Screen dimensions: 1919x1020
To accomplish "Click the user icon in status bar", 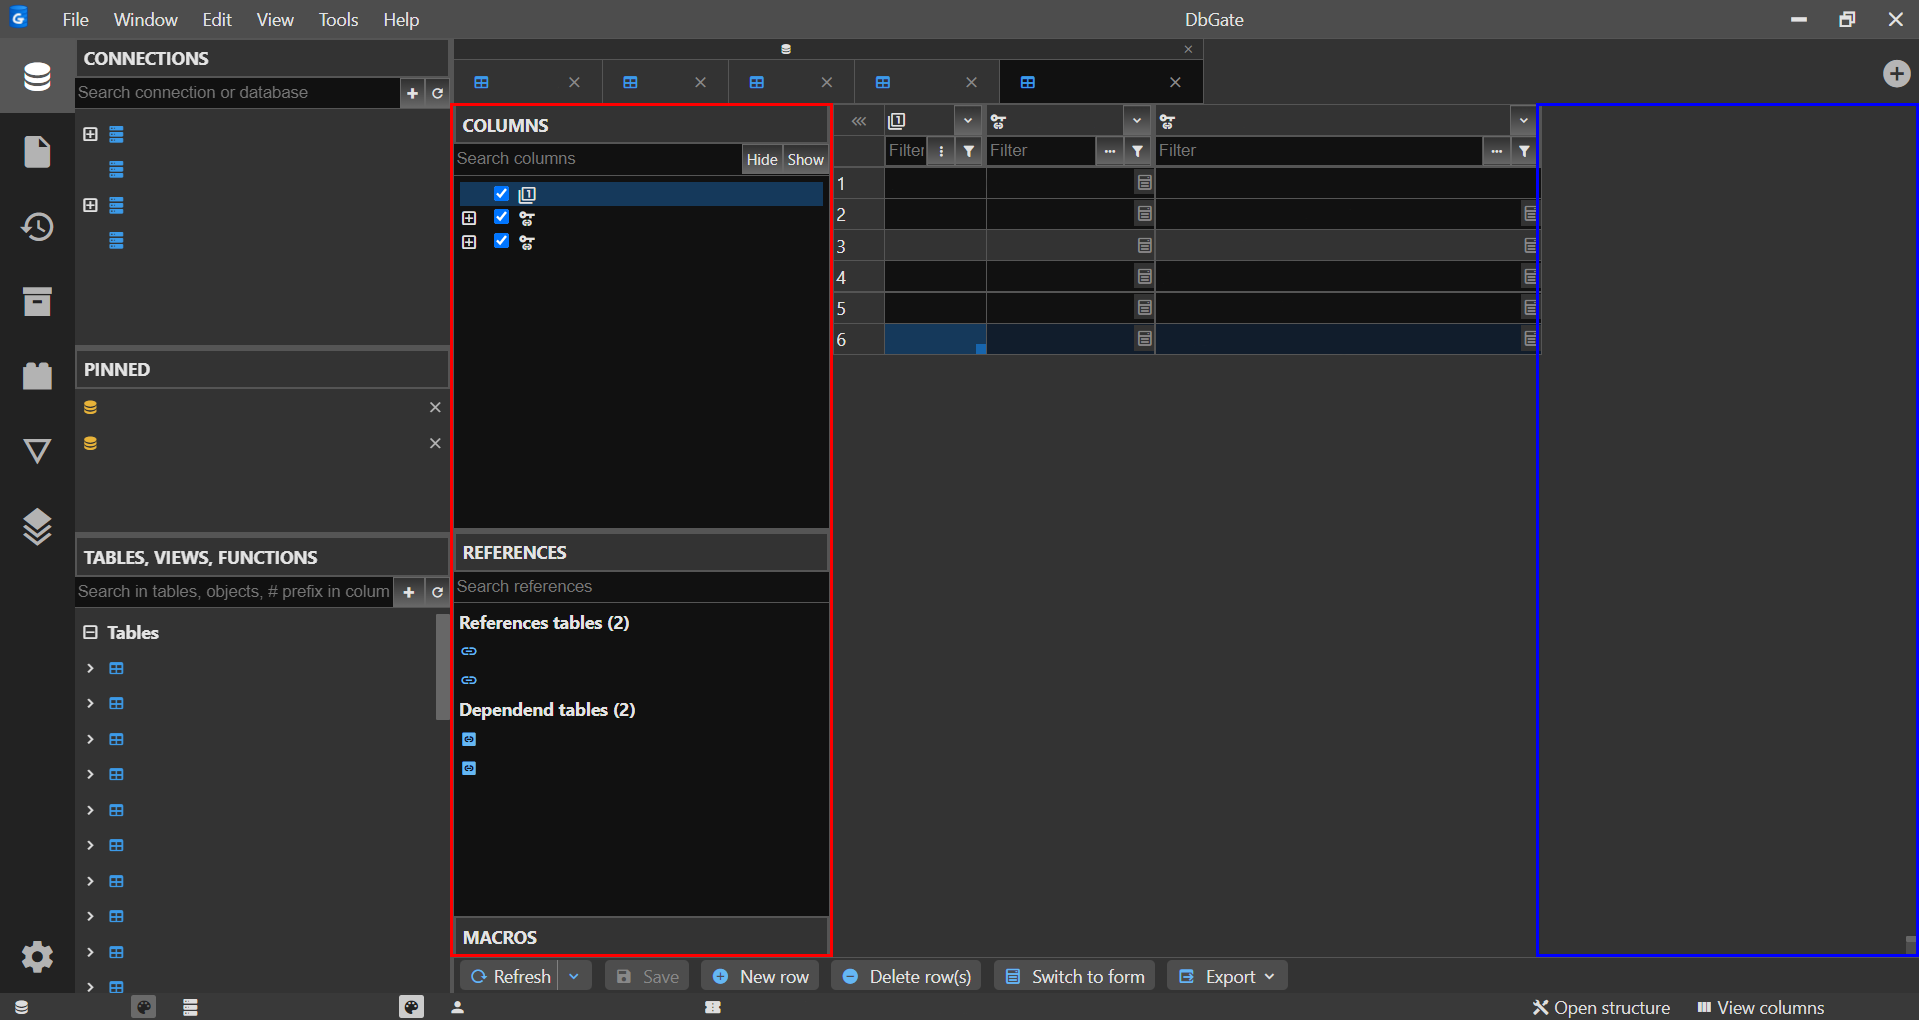I will click(x=458, y=1007).
